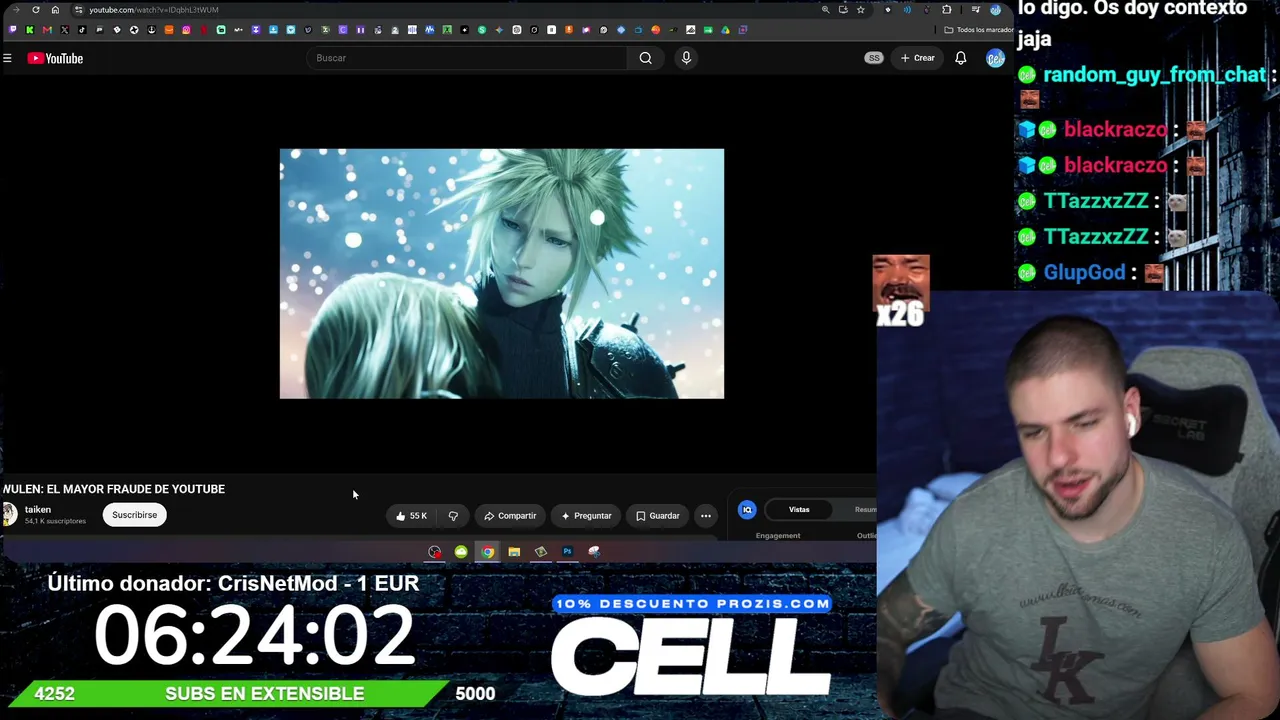
Task: Open site information icon in address bar
Action: pos(78,10)
